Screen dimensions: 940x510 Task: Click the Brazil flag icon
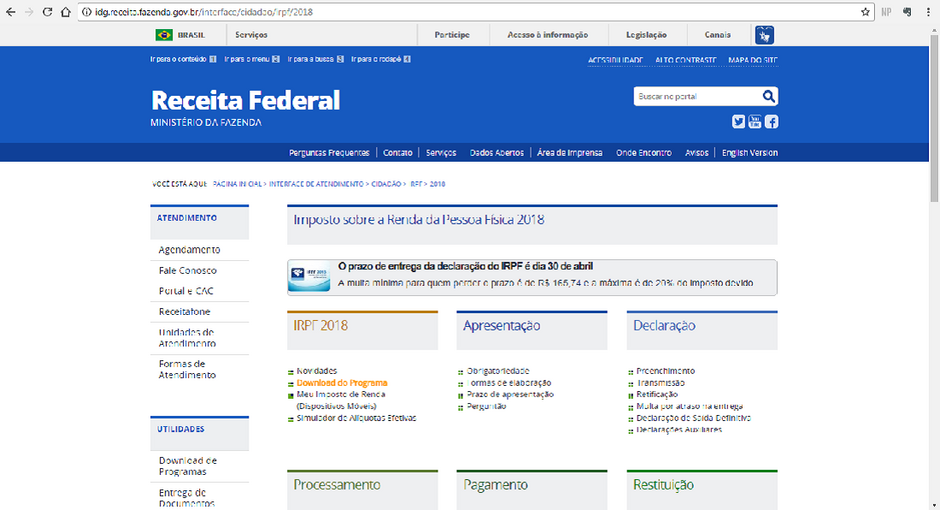(164, 35)
